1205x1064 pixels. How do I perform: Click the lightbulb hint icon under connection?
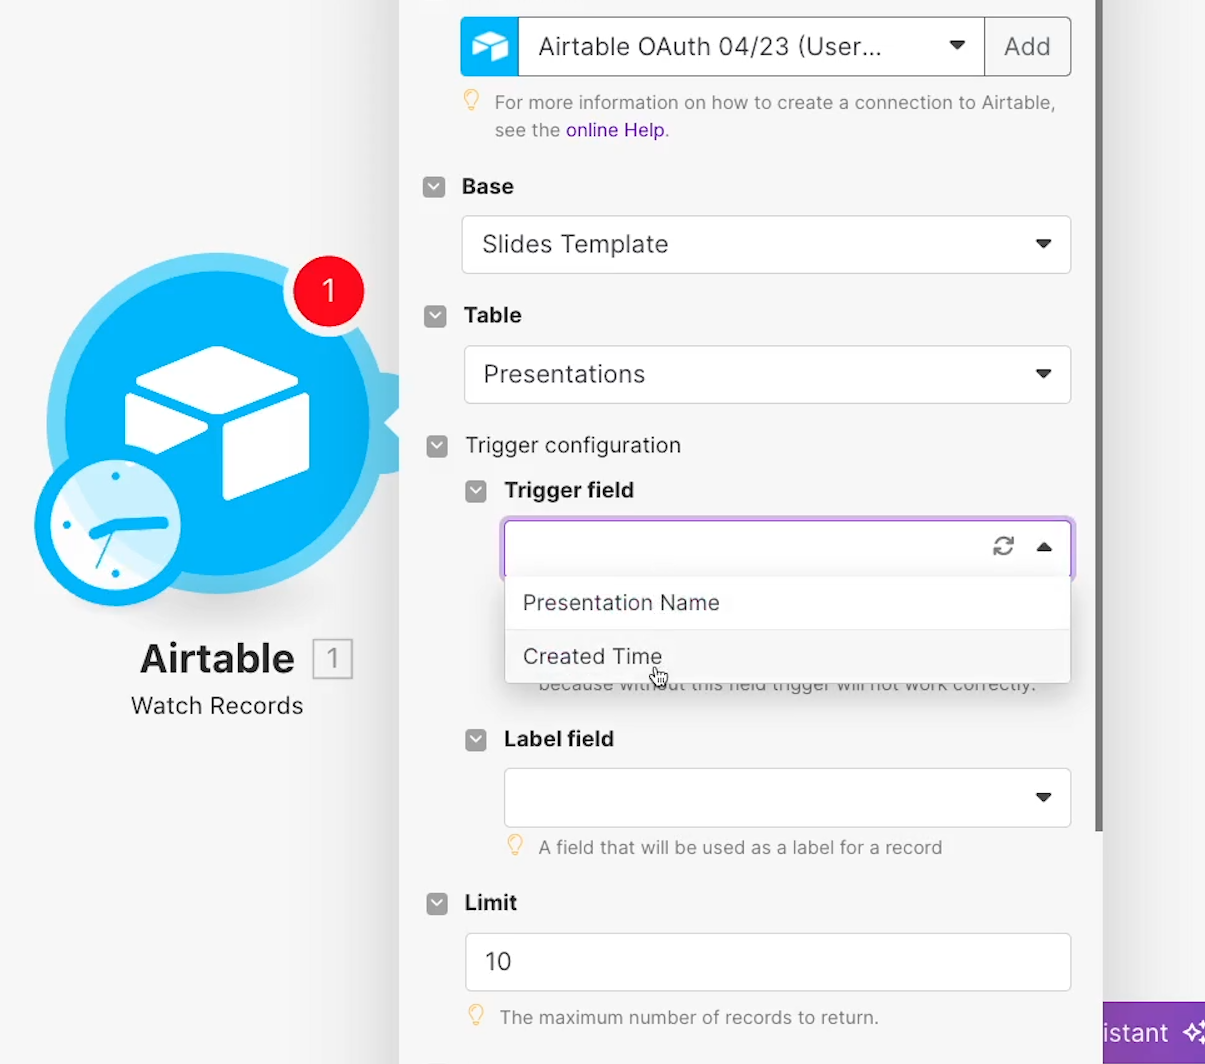471,101
